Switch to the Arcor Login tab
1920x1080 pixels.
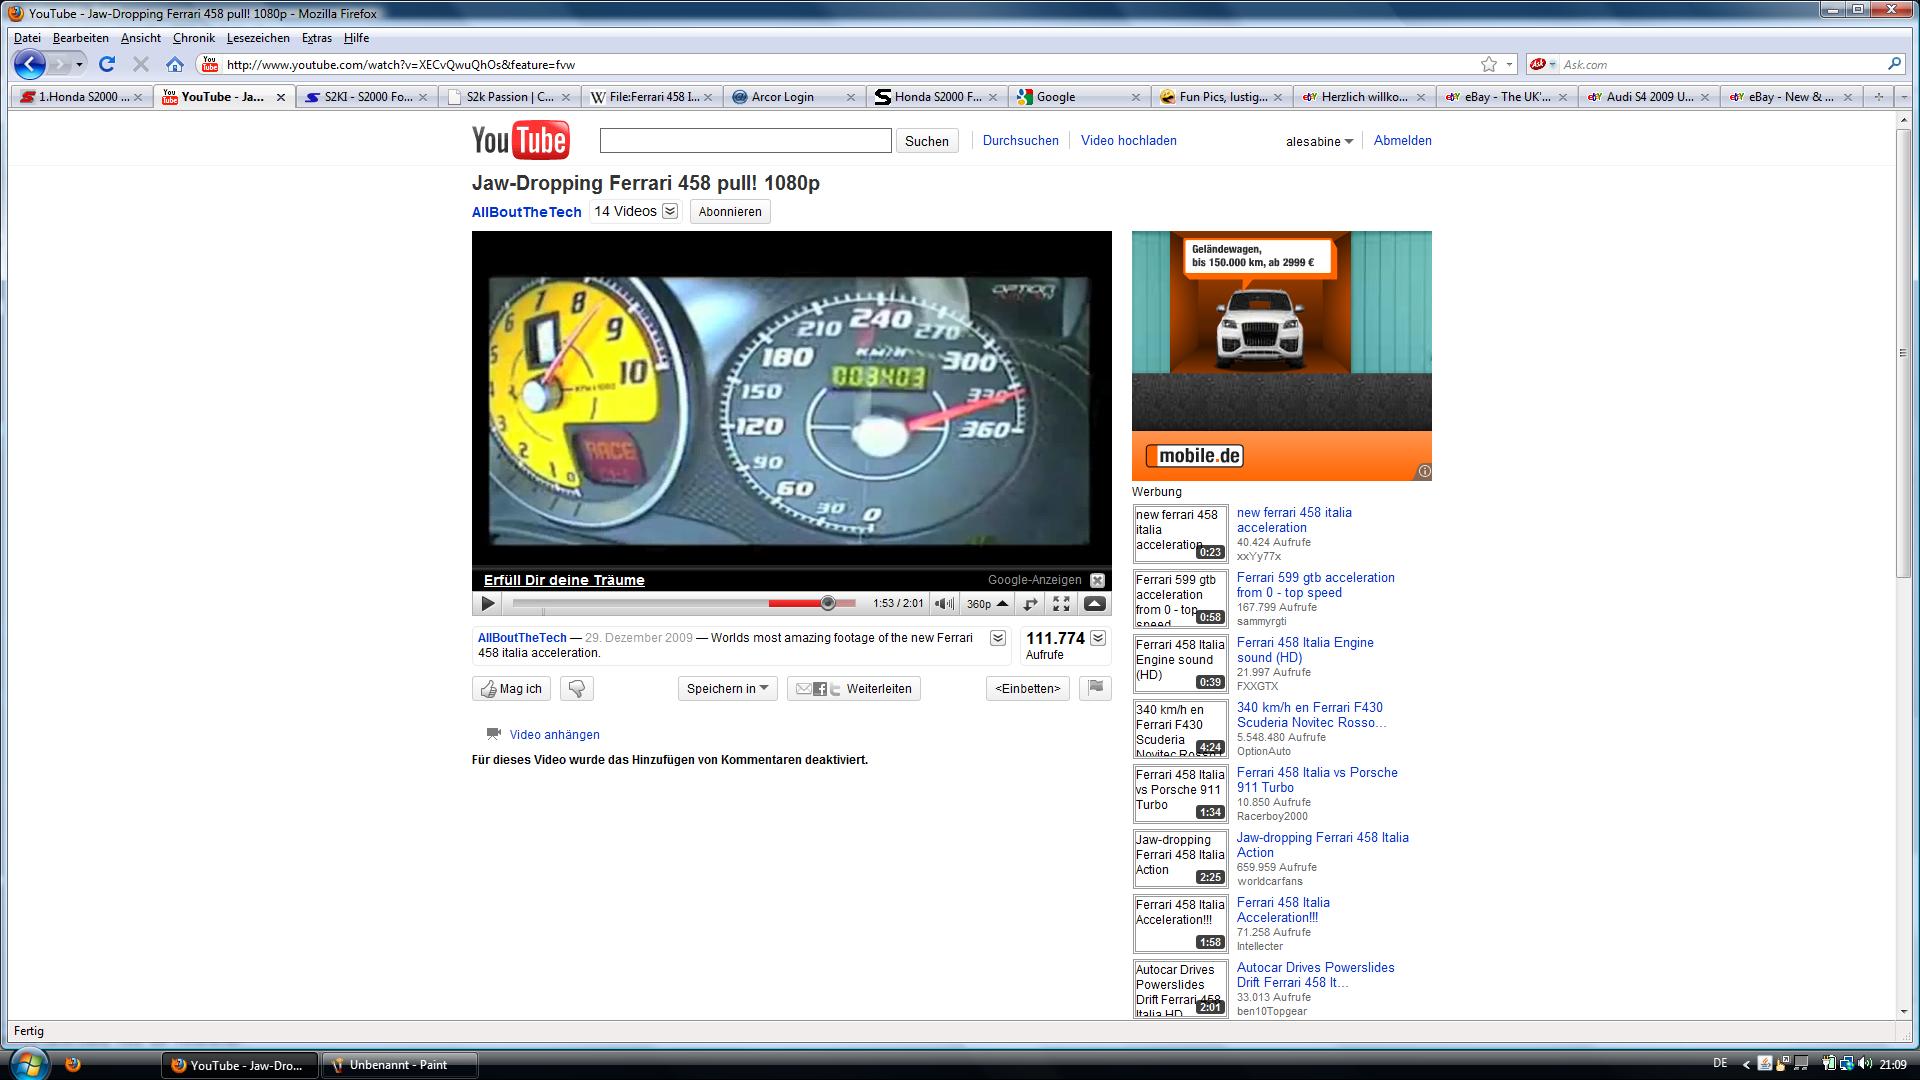point(783,97)
